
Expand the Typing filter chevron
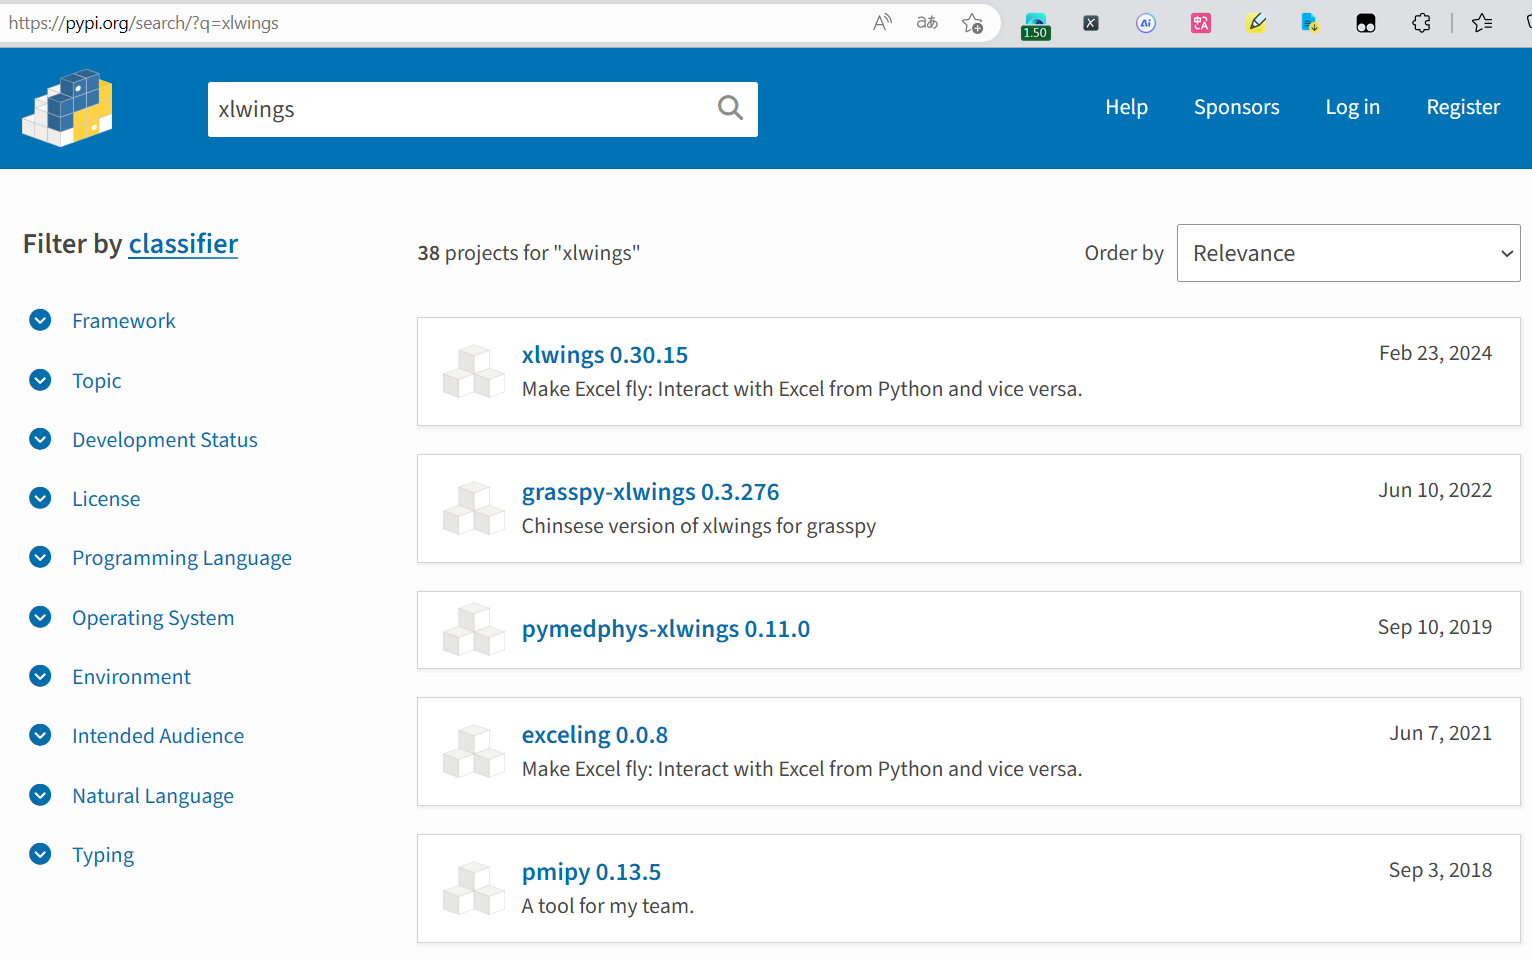[40, 854]
